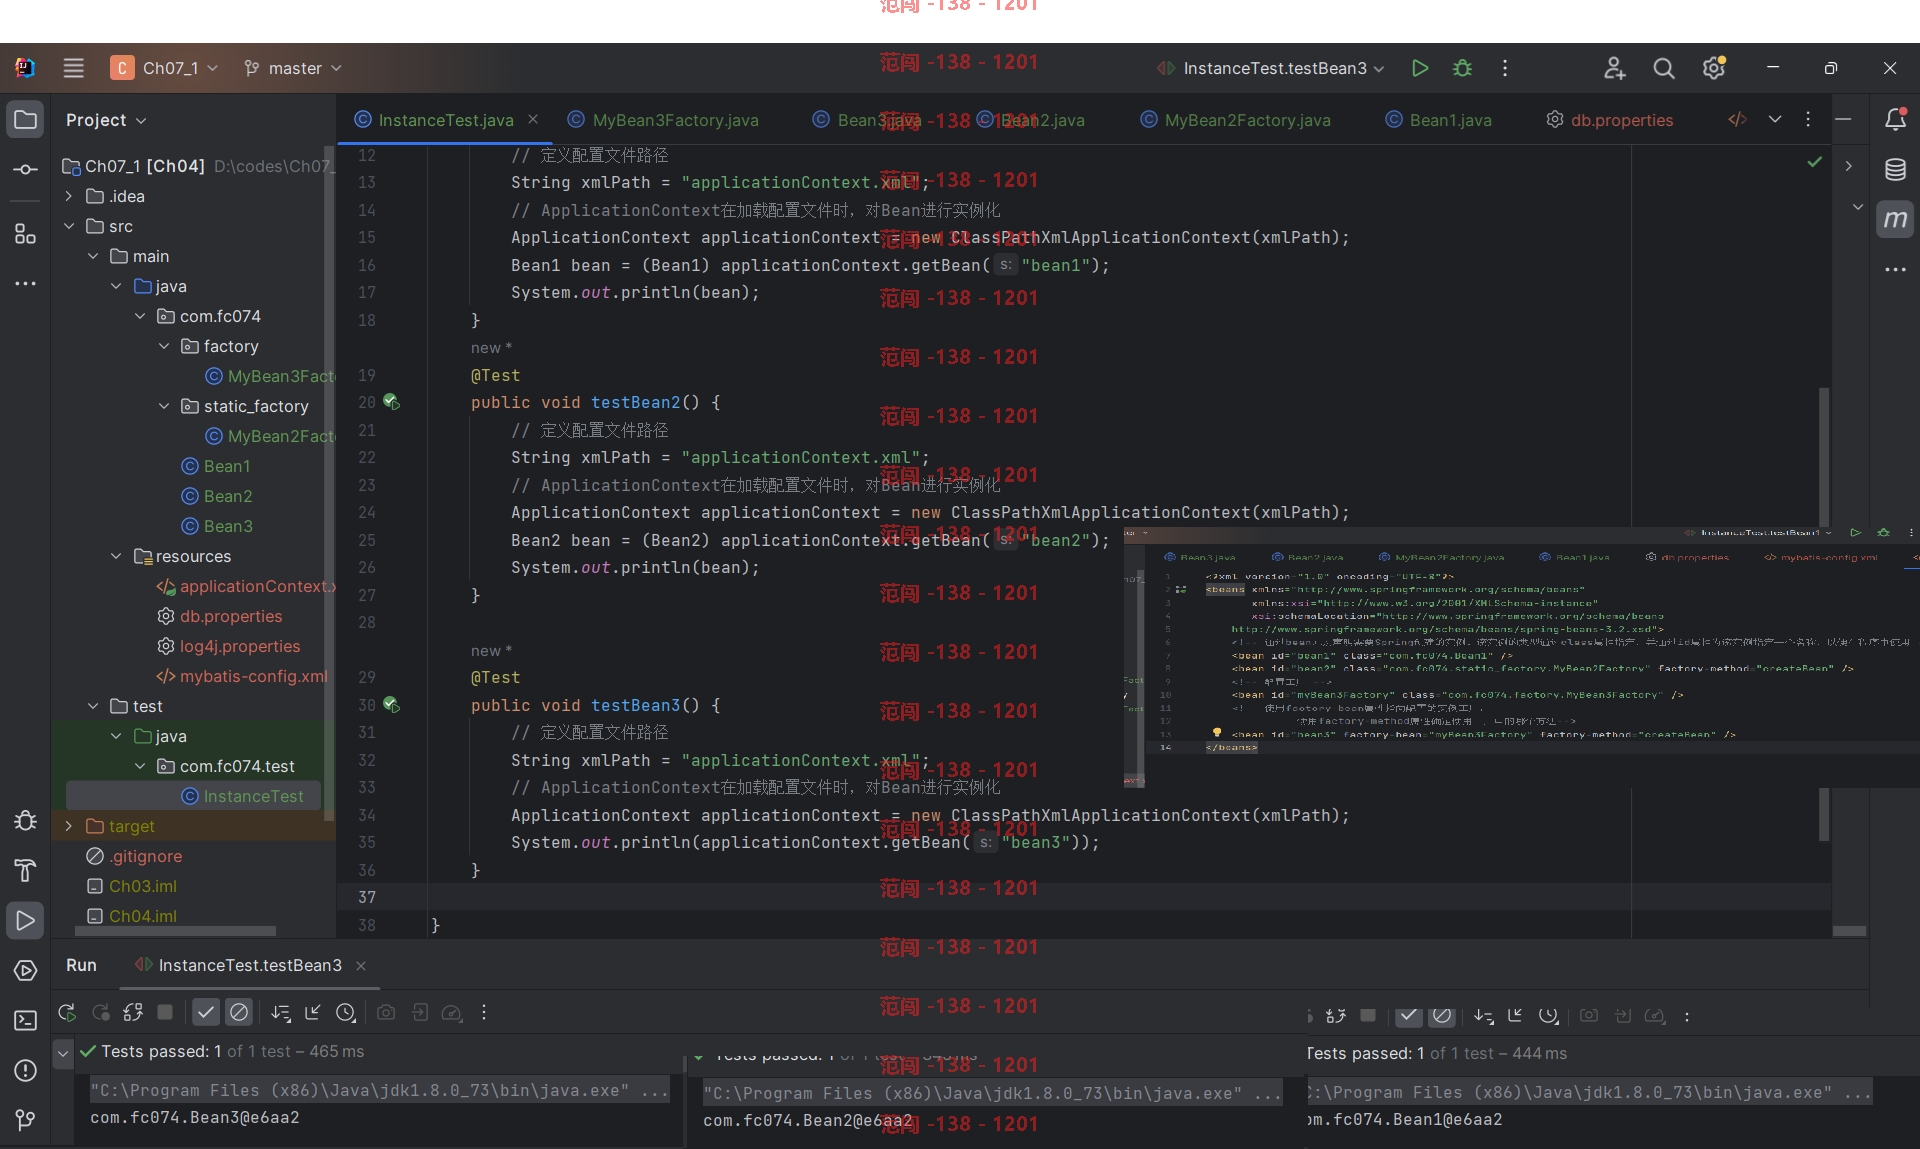Open Git tool window icon
The image size is (1920, 1149).
(x=25, y=1121)
